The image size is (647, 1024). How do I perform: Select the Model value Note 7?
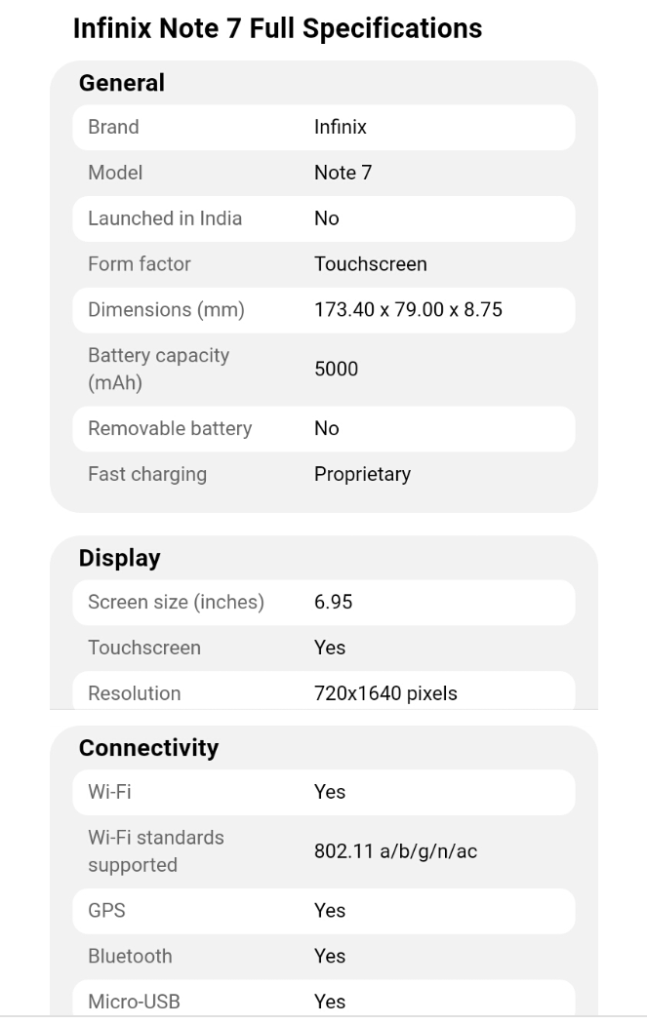click(x=342, y=173)
